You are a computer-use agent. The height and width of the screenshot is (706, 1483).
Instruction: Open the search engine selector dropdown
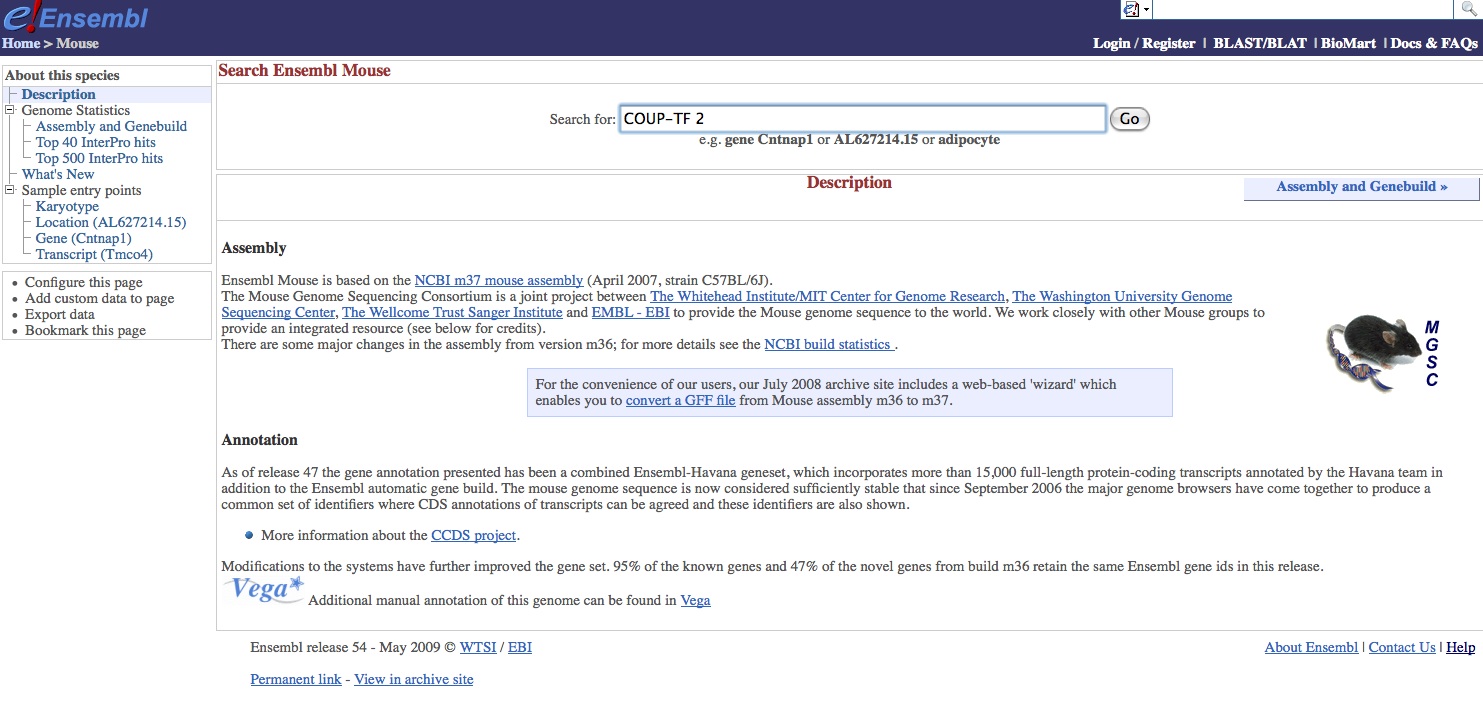click(1137, 9)
